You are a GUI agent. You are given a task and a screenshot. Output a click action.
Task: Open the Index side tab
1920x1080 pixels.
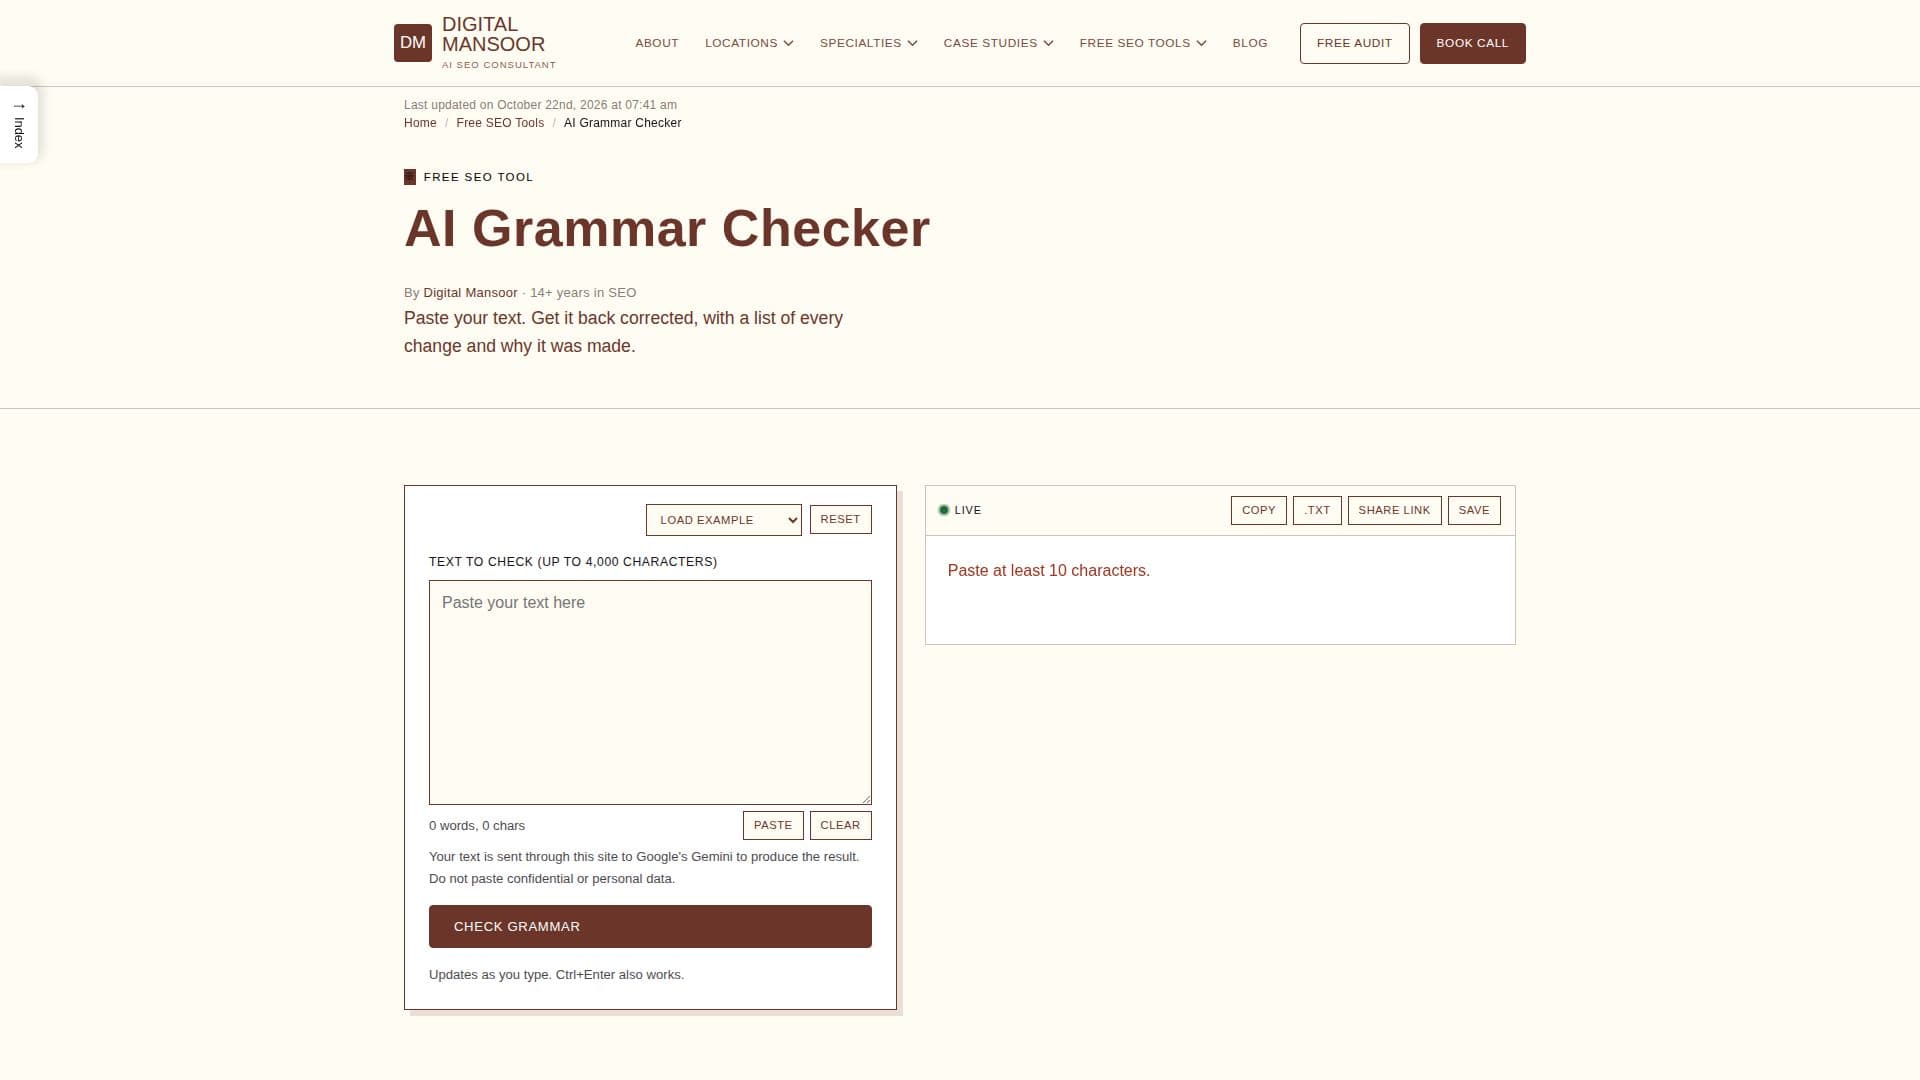18,124
